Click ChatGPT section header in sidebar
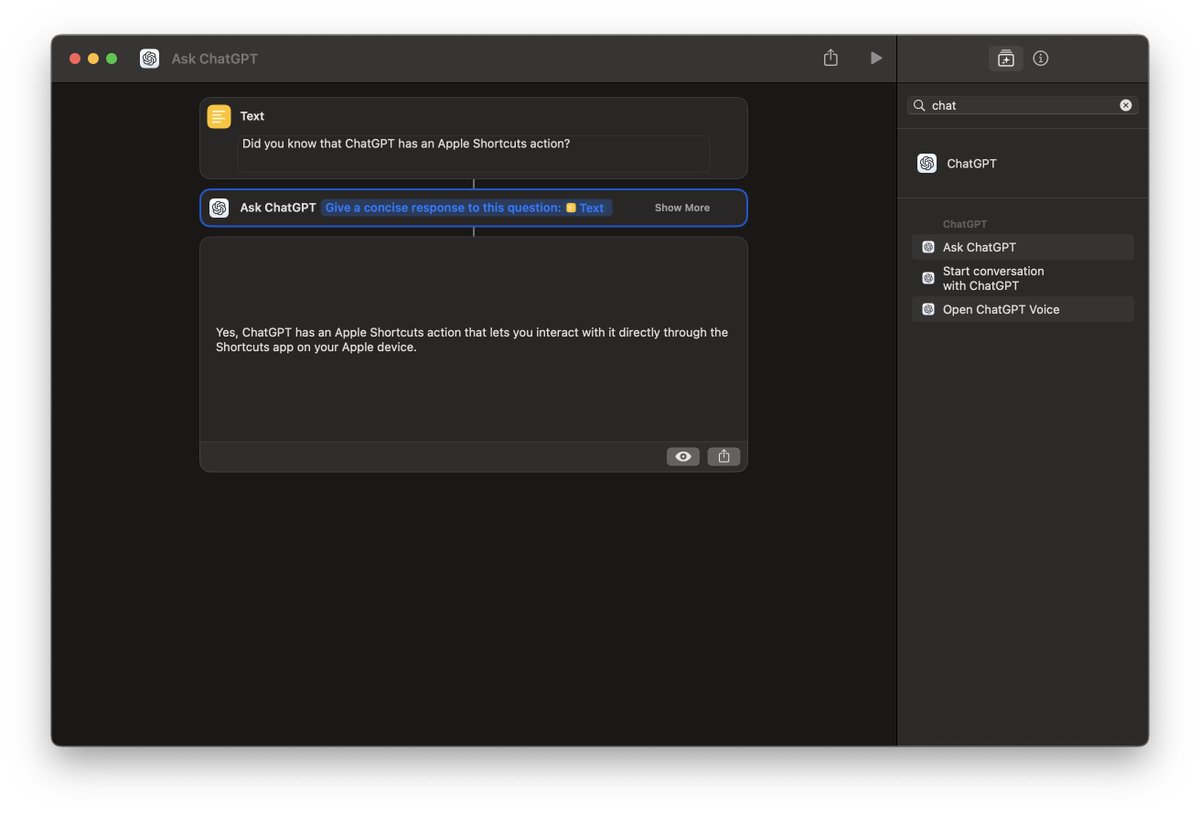1200x814 pixels. (x=964, y=224)
